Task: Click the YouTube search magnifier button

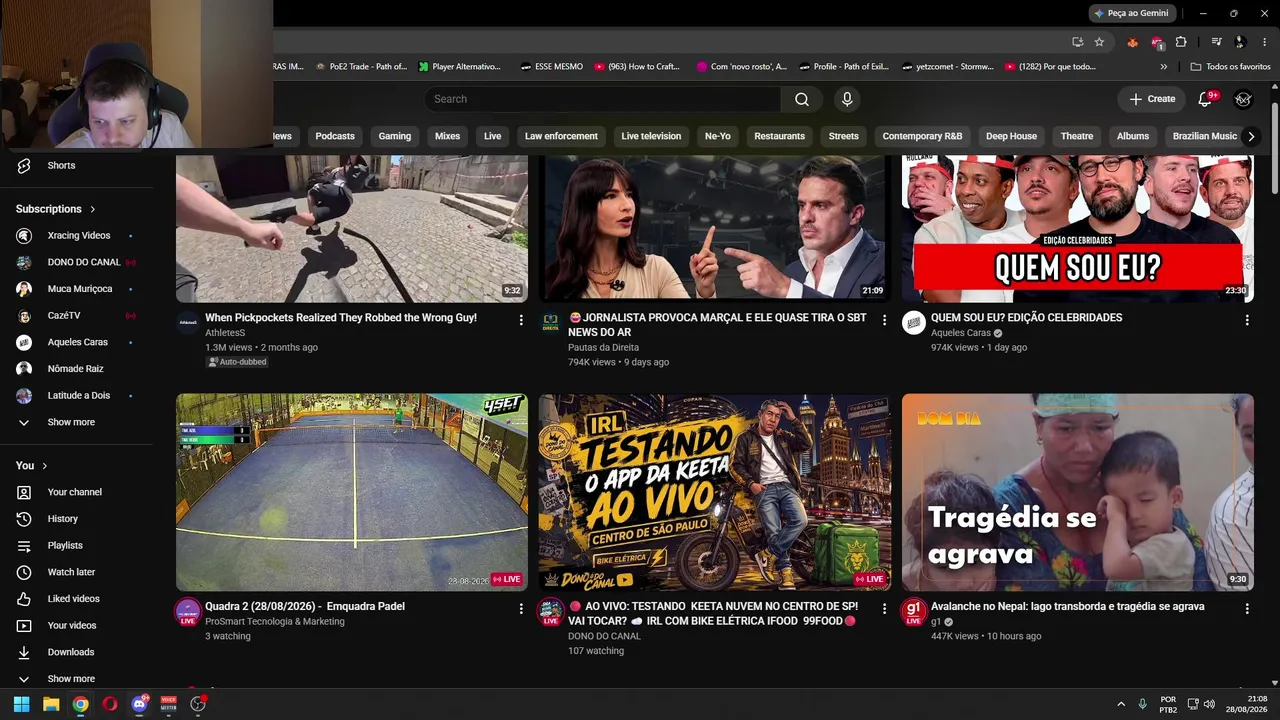Action: (802, 99)
